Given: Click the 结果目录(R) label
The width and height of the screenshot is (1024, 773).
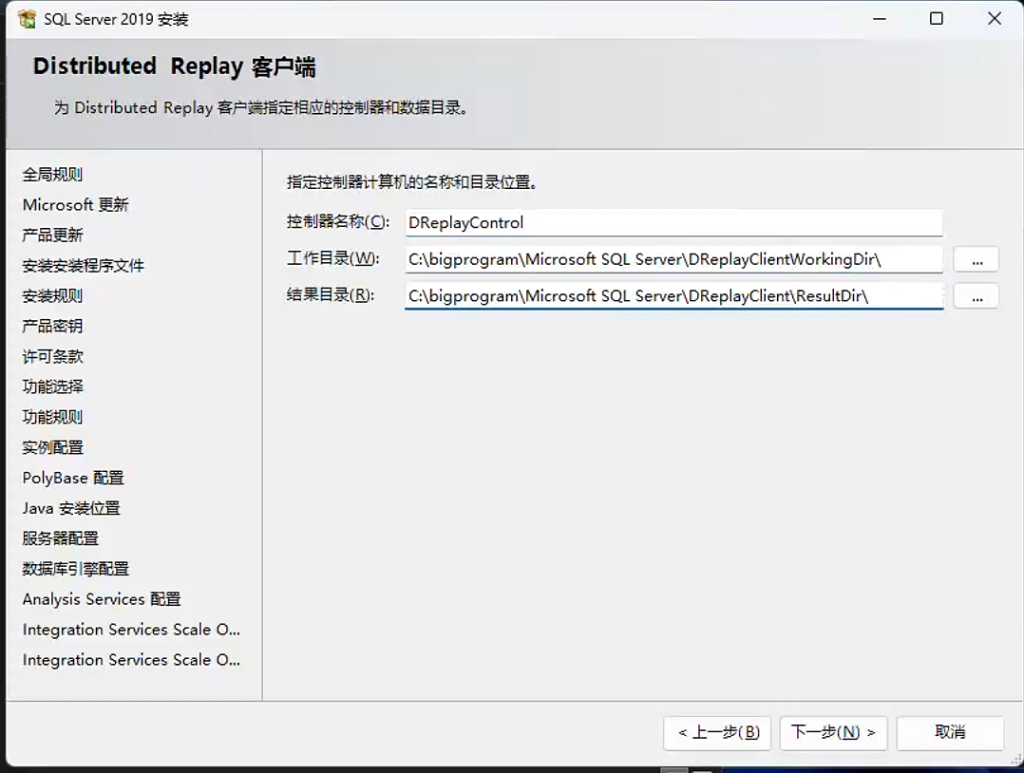Looking at the screenshot, I should [330, 295].
